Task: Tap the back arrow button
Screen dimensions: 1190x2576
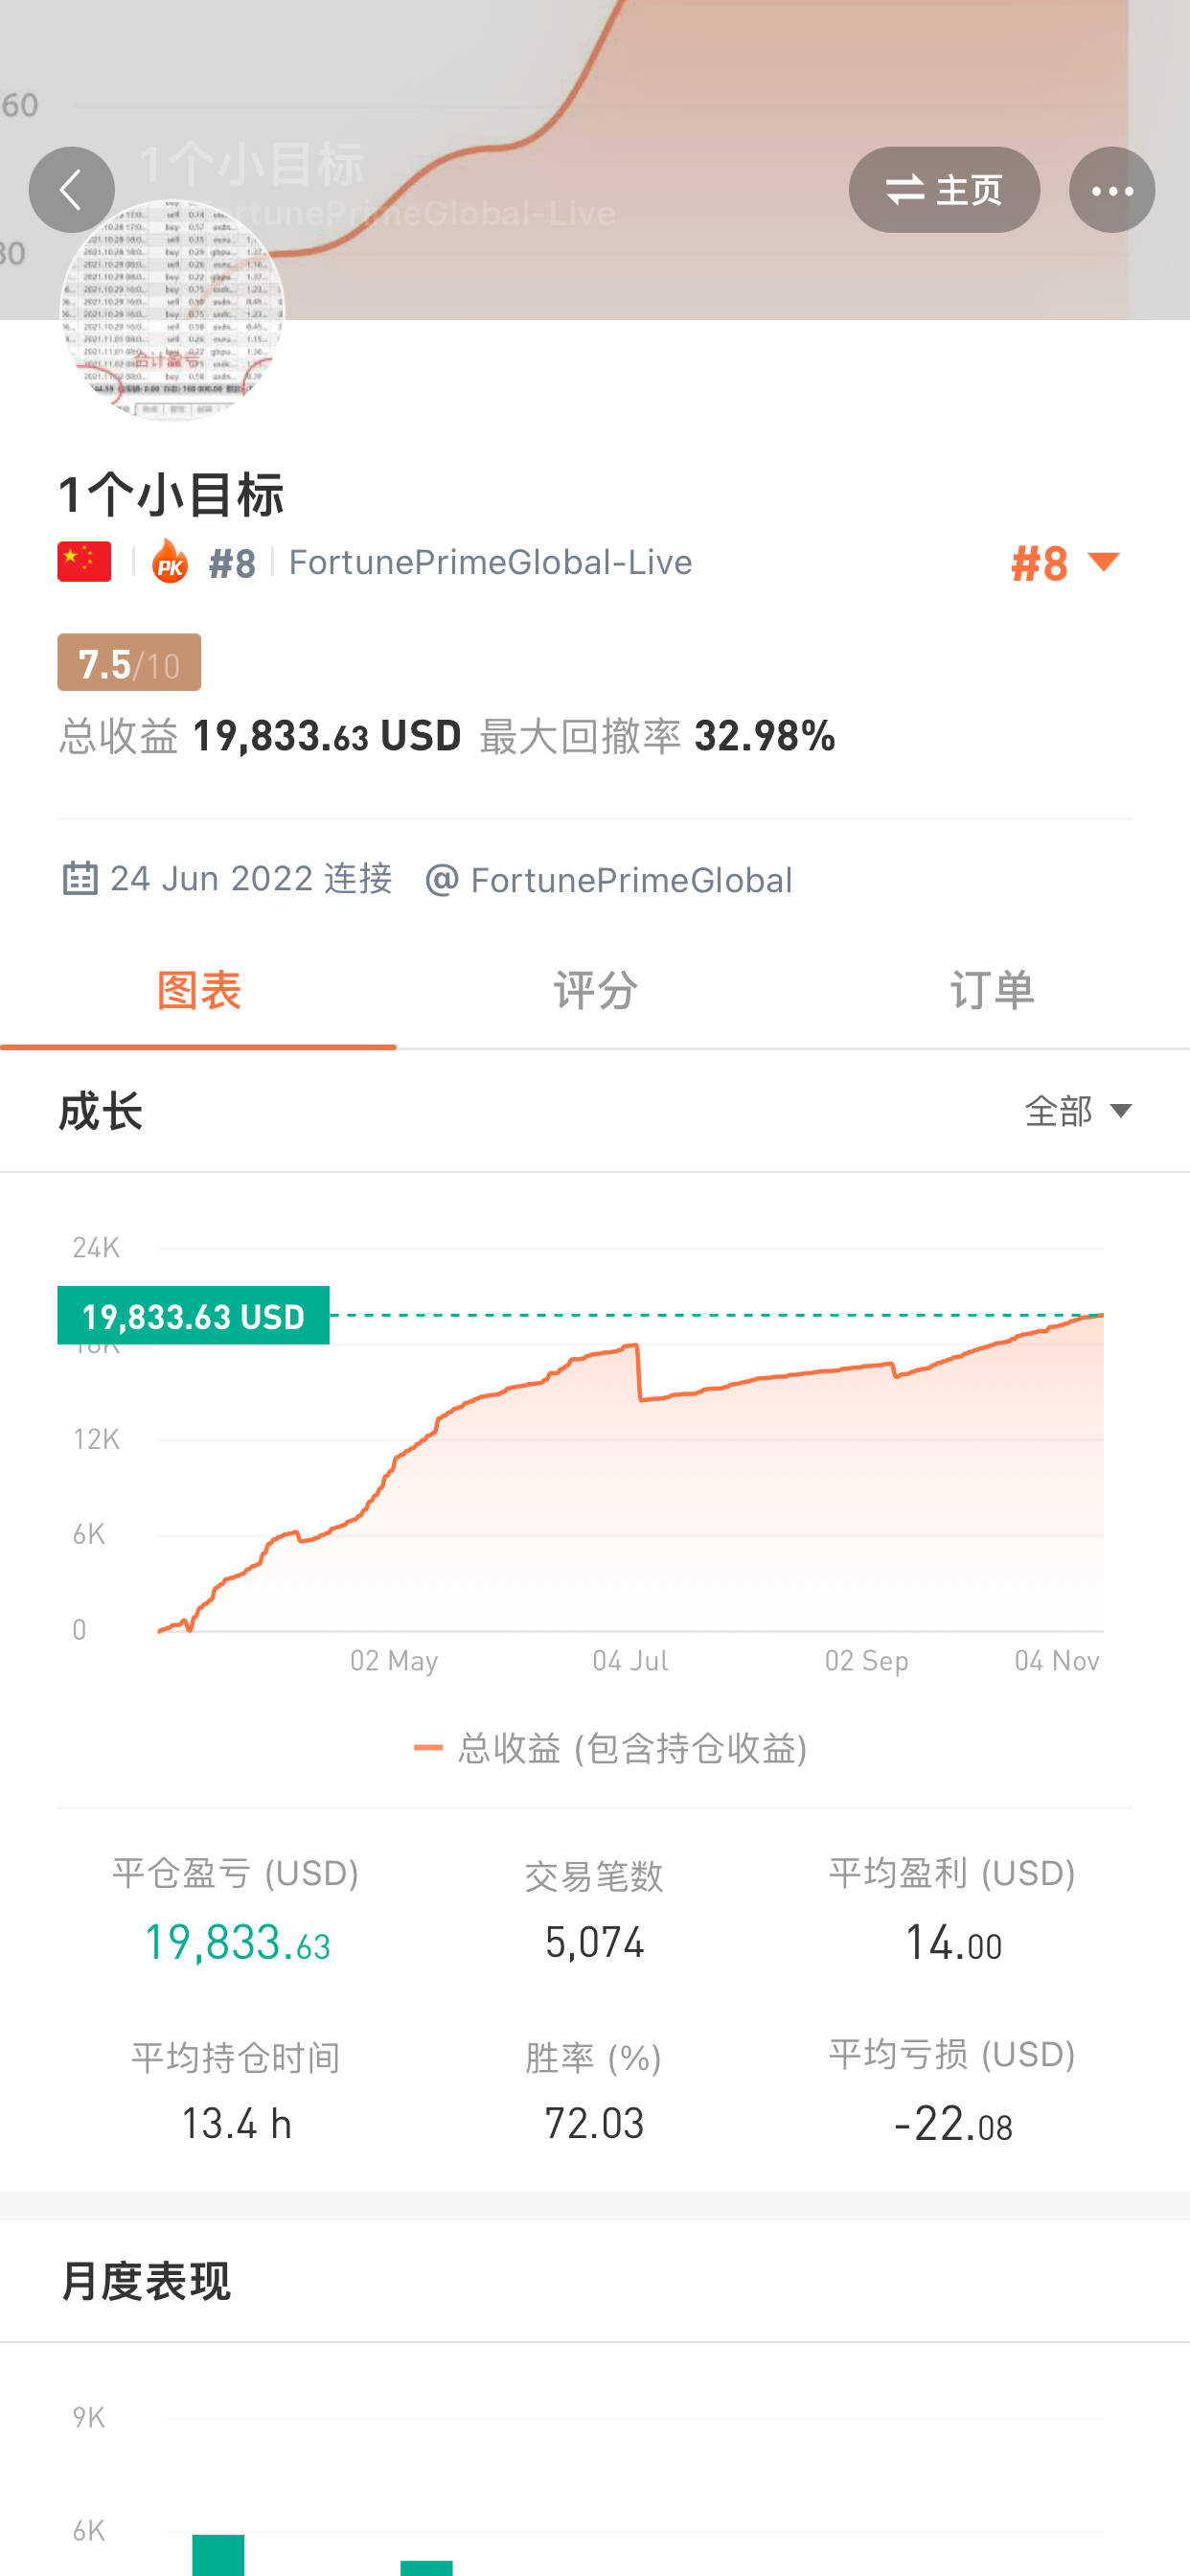Action: click(x=71, y=190)
